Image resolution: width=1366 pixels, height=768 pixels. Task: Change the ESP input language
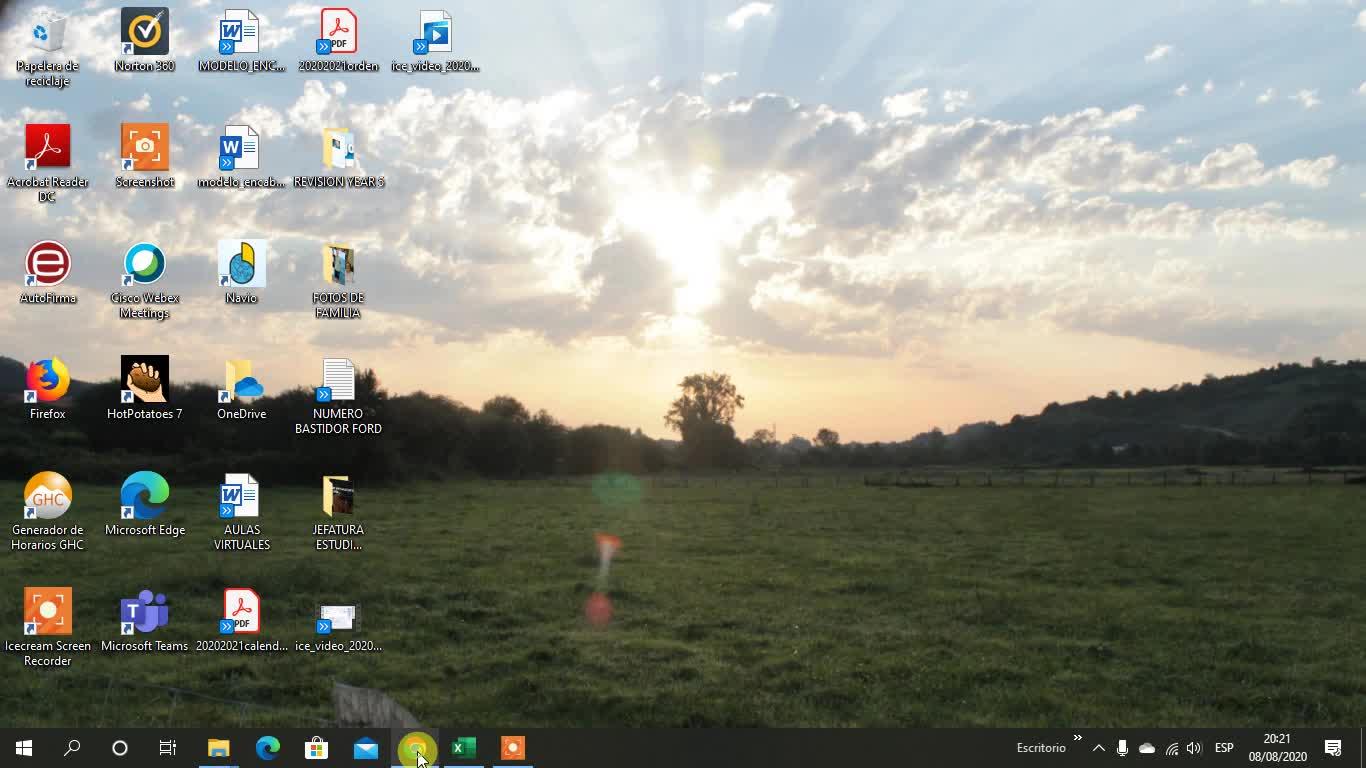point(1224,748)
